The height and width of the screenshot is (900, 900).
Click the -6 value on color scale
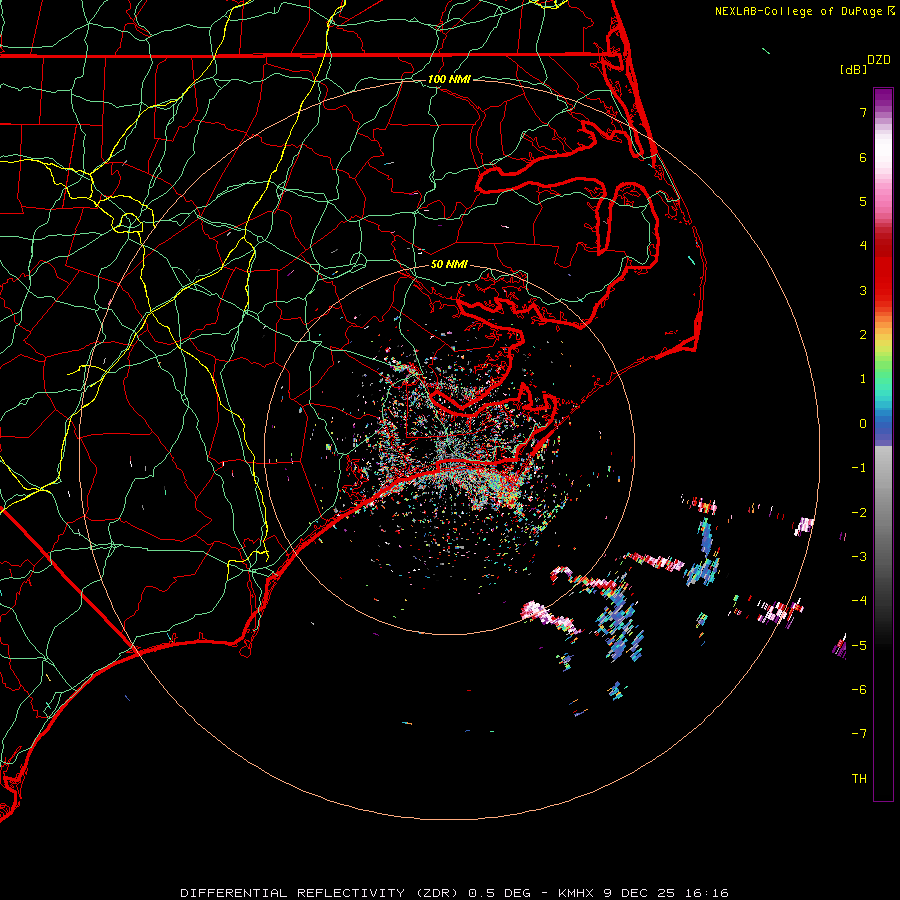[x=859, y=690]
